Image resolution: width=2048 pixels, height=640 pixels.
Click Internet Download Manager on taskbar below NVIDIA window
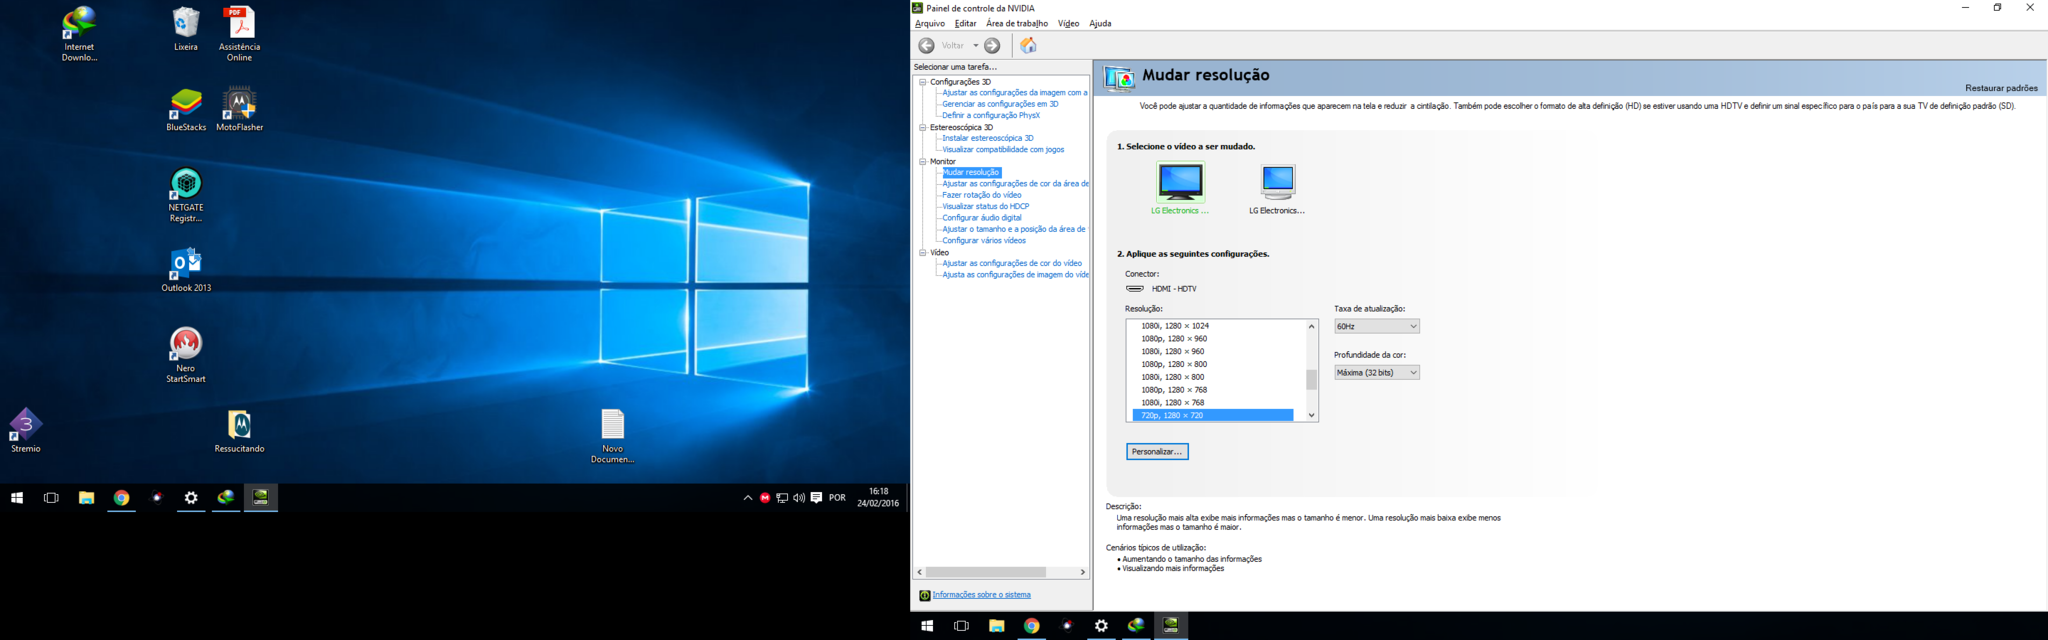point(1136,626)
